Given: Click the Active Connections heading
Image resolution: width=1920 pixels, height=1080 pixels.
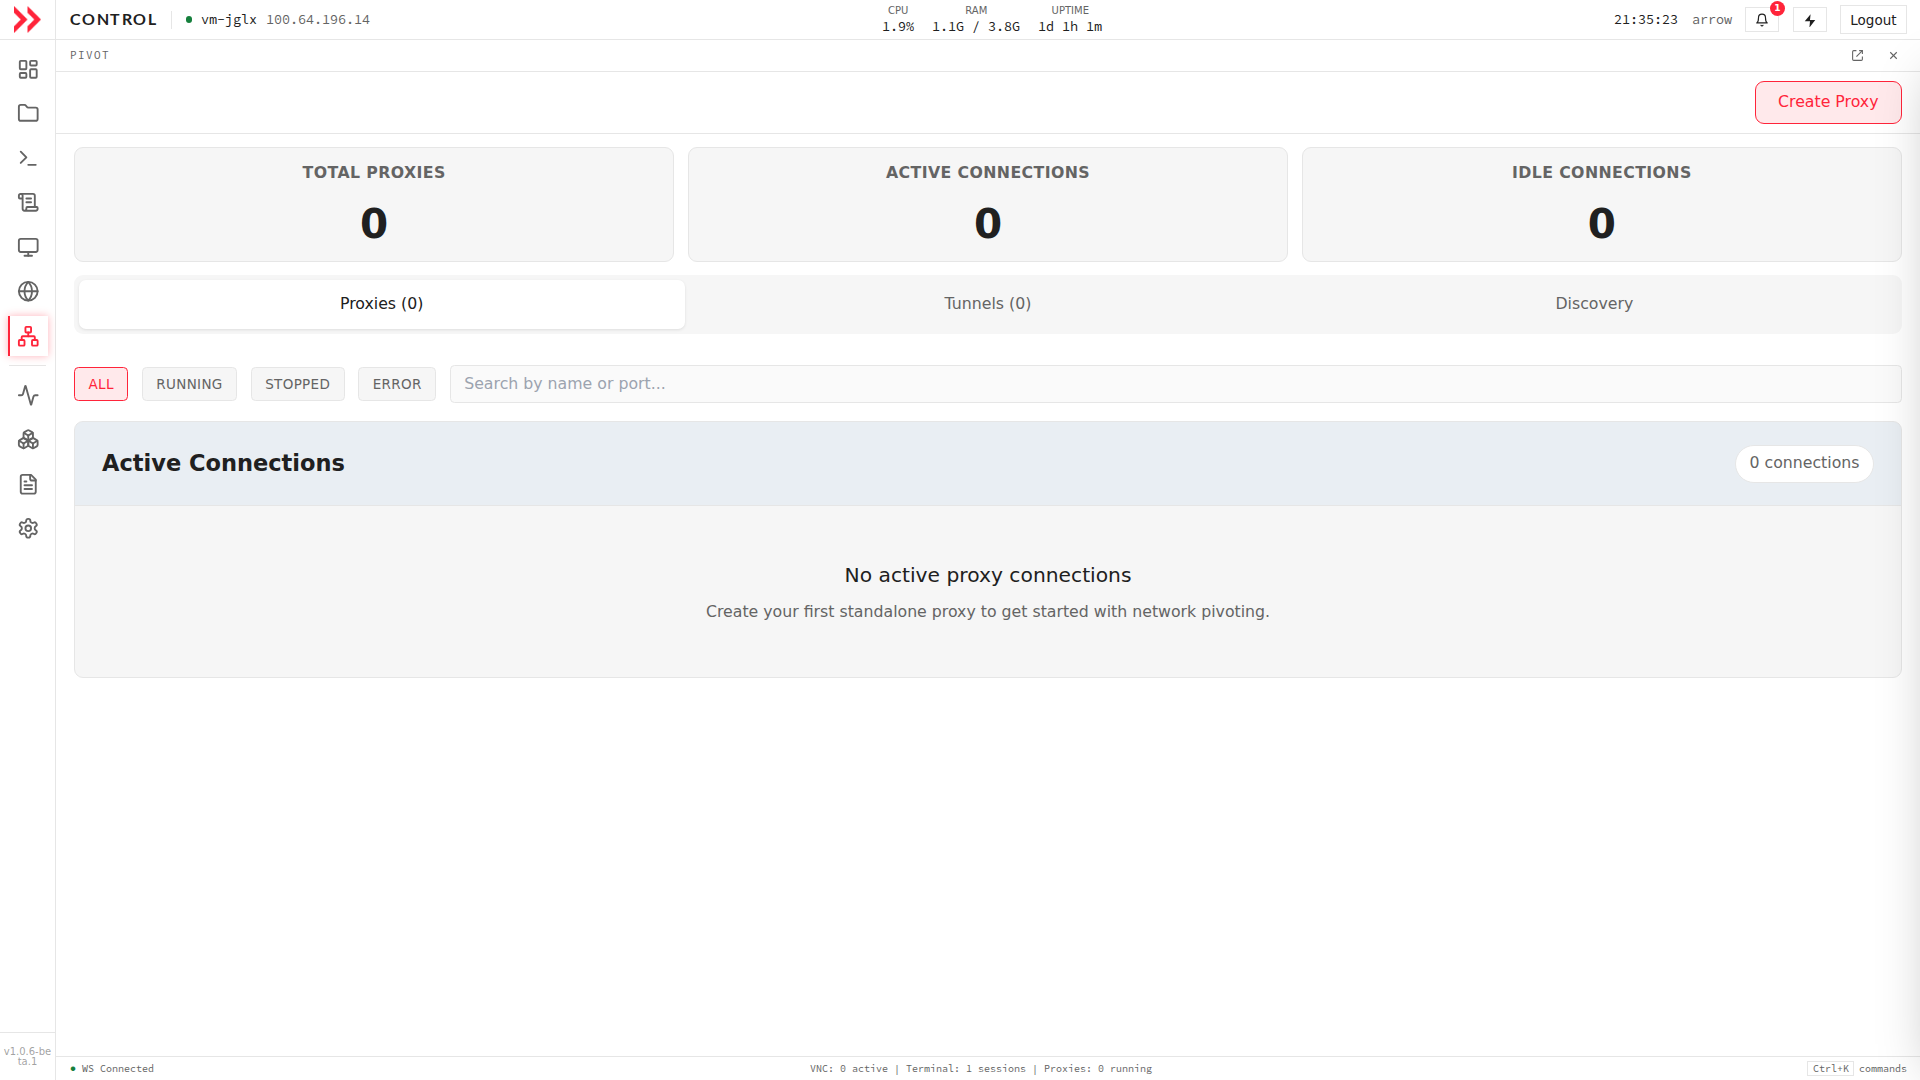Looking at the screenshot, I should pos(223,463).
